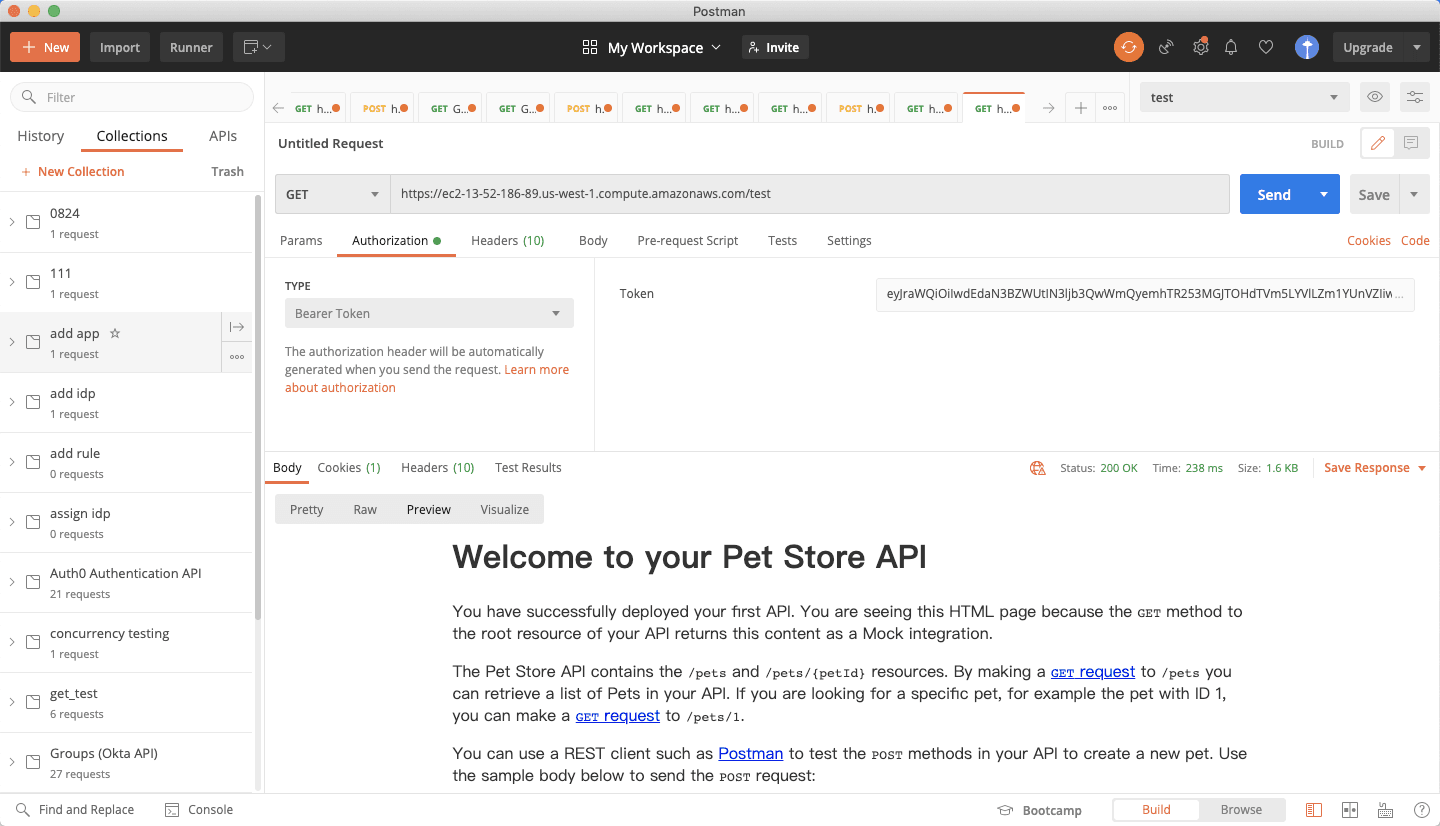Switch to the Headers request tab
This screenshot has height=826, width=1440.
pos(507,240)
